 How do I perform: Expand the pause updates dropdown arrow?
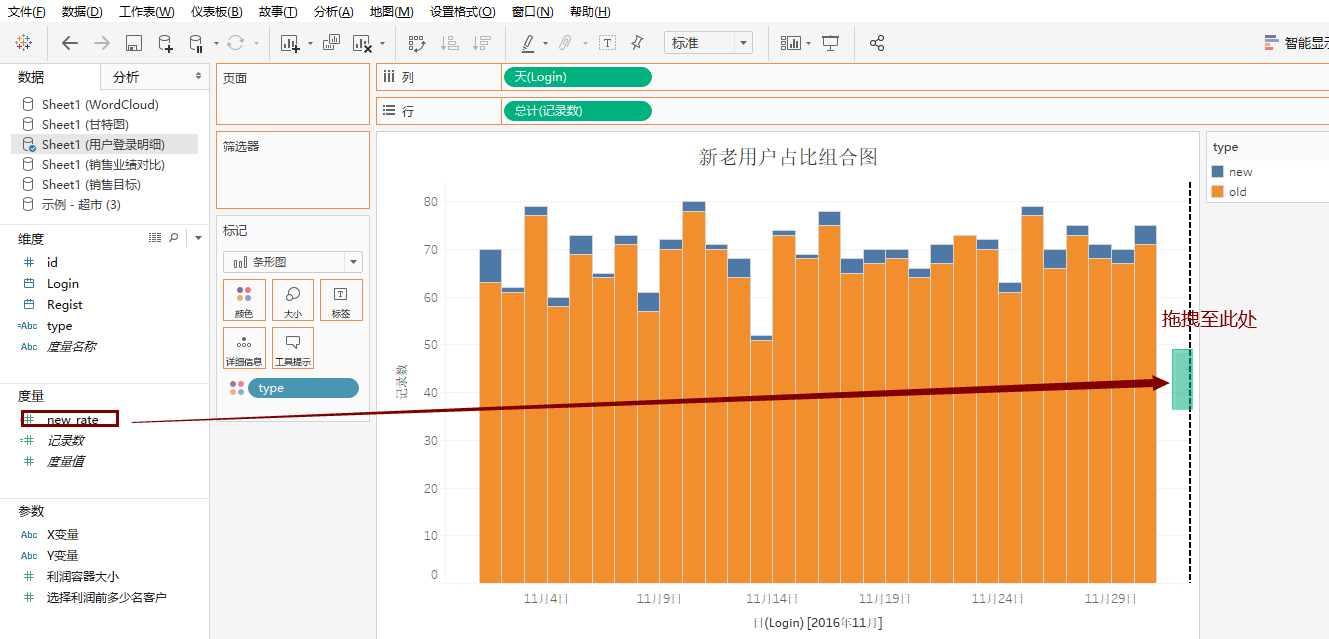(214, 44)
